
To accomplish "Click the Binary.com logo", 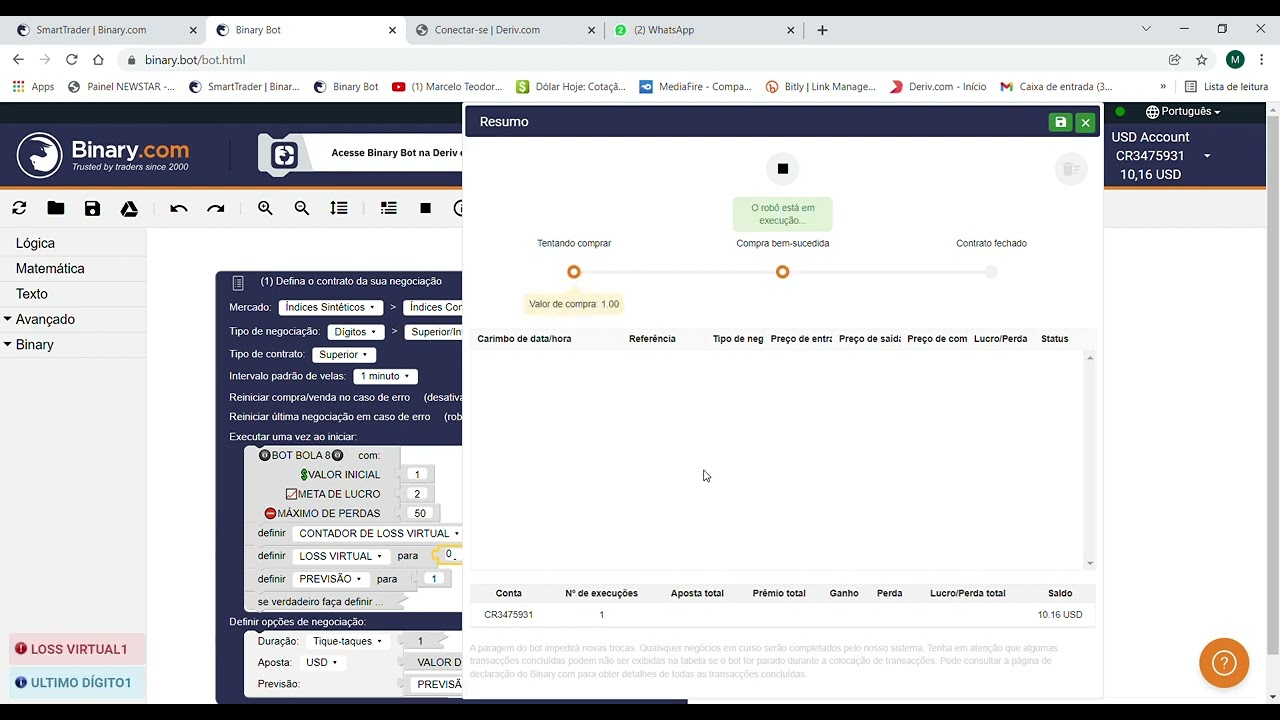I will [x=103, y=155].
